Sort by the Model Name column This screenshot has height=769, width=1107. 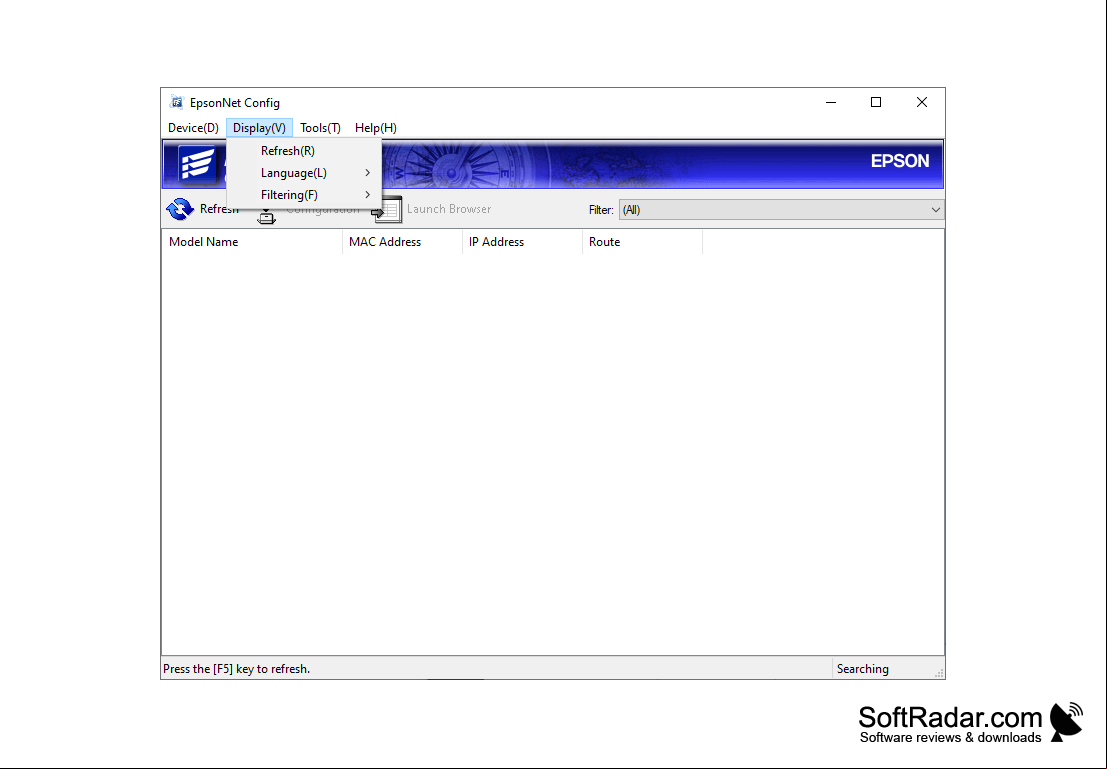(x=252, y=242)
